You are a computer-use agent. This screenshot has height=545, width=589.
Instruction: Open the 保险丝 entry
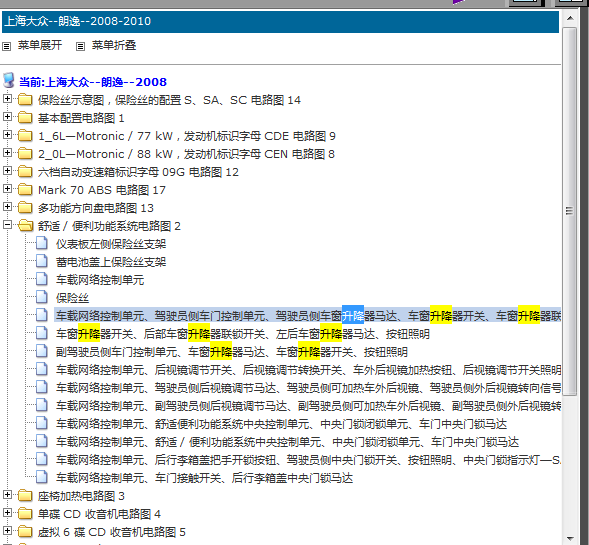pyautogui.click(x=72, y=298)
